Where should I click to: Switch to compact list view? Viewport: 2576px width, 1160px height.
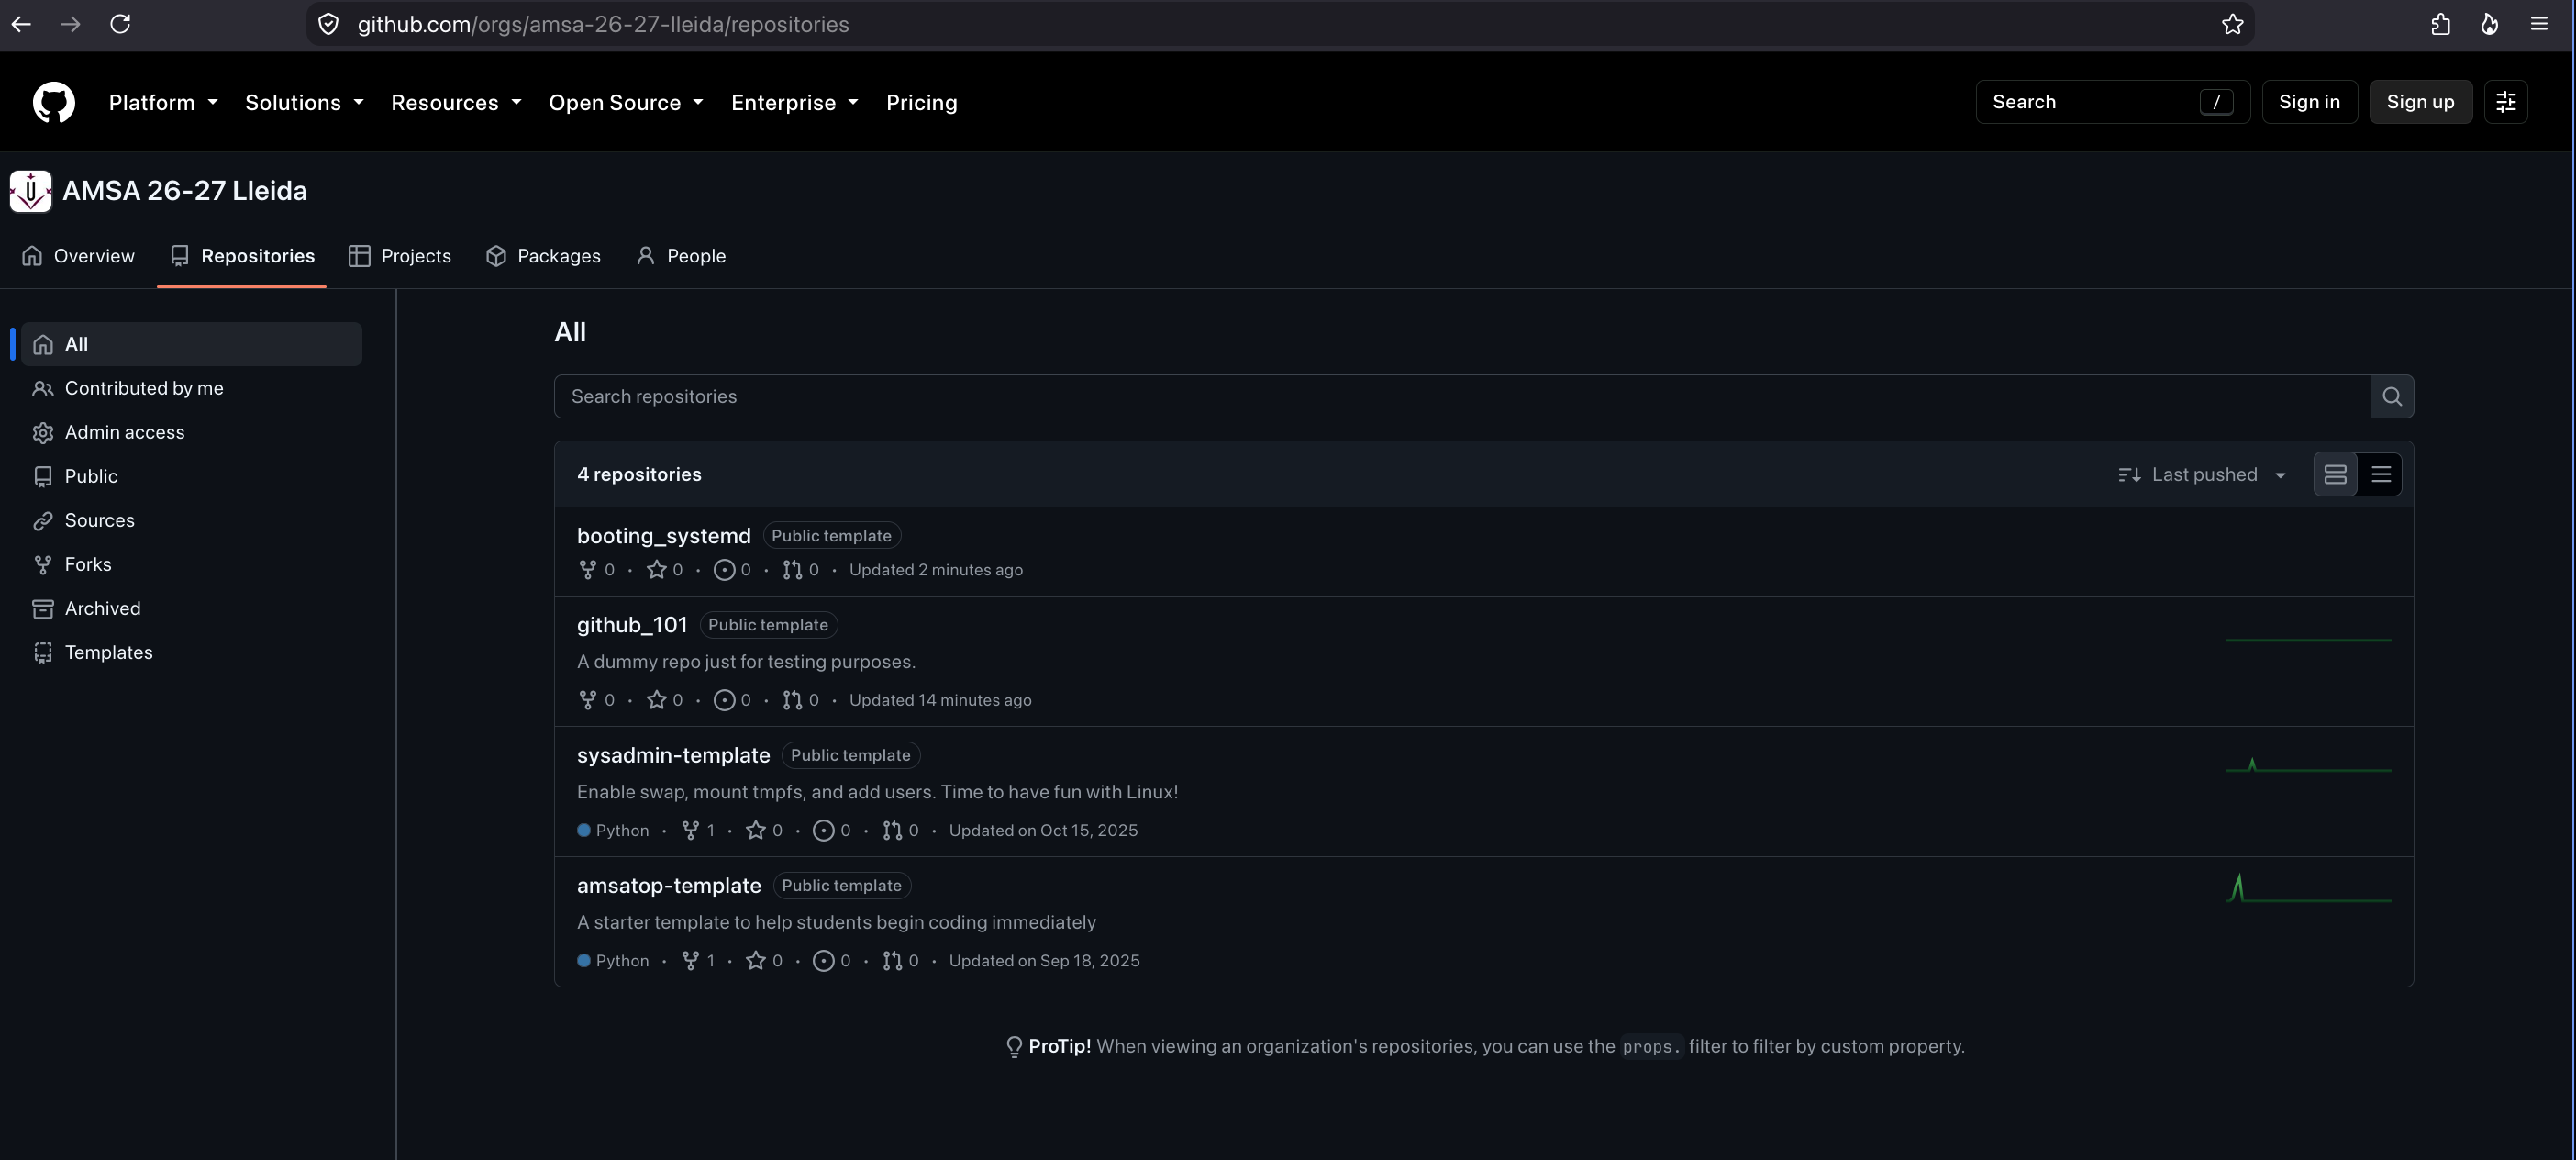(x=2381, y=474)
